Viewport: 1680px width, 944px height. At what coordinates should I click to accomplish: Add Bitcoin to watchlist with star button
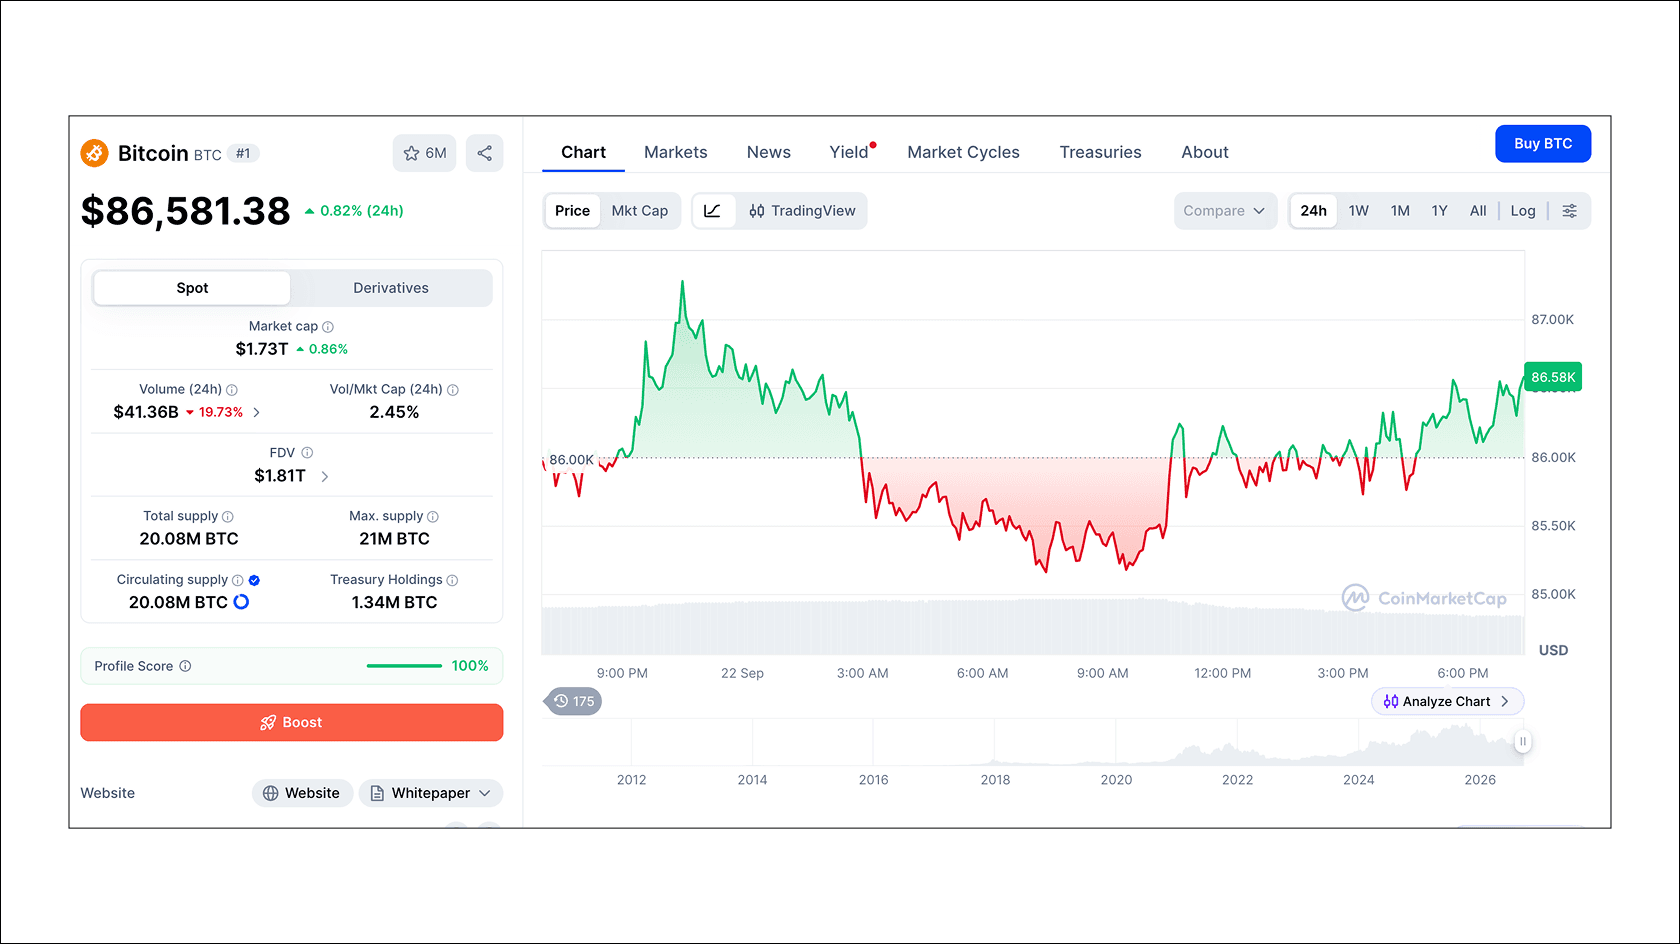tap(424, 153)
